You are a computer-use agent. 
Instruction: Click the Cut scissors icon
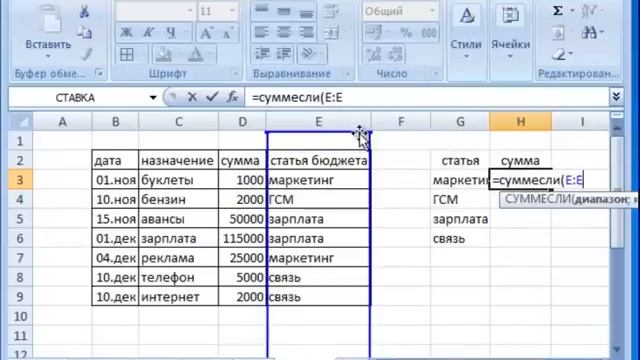point(84,11)
